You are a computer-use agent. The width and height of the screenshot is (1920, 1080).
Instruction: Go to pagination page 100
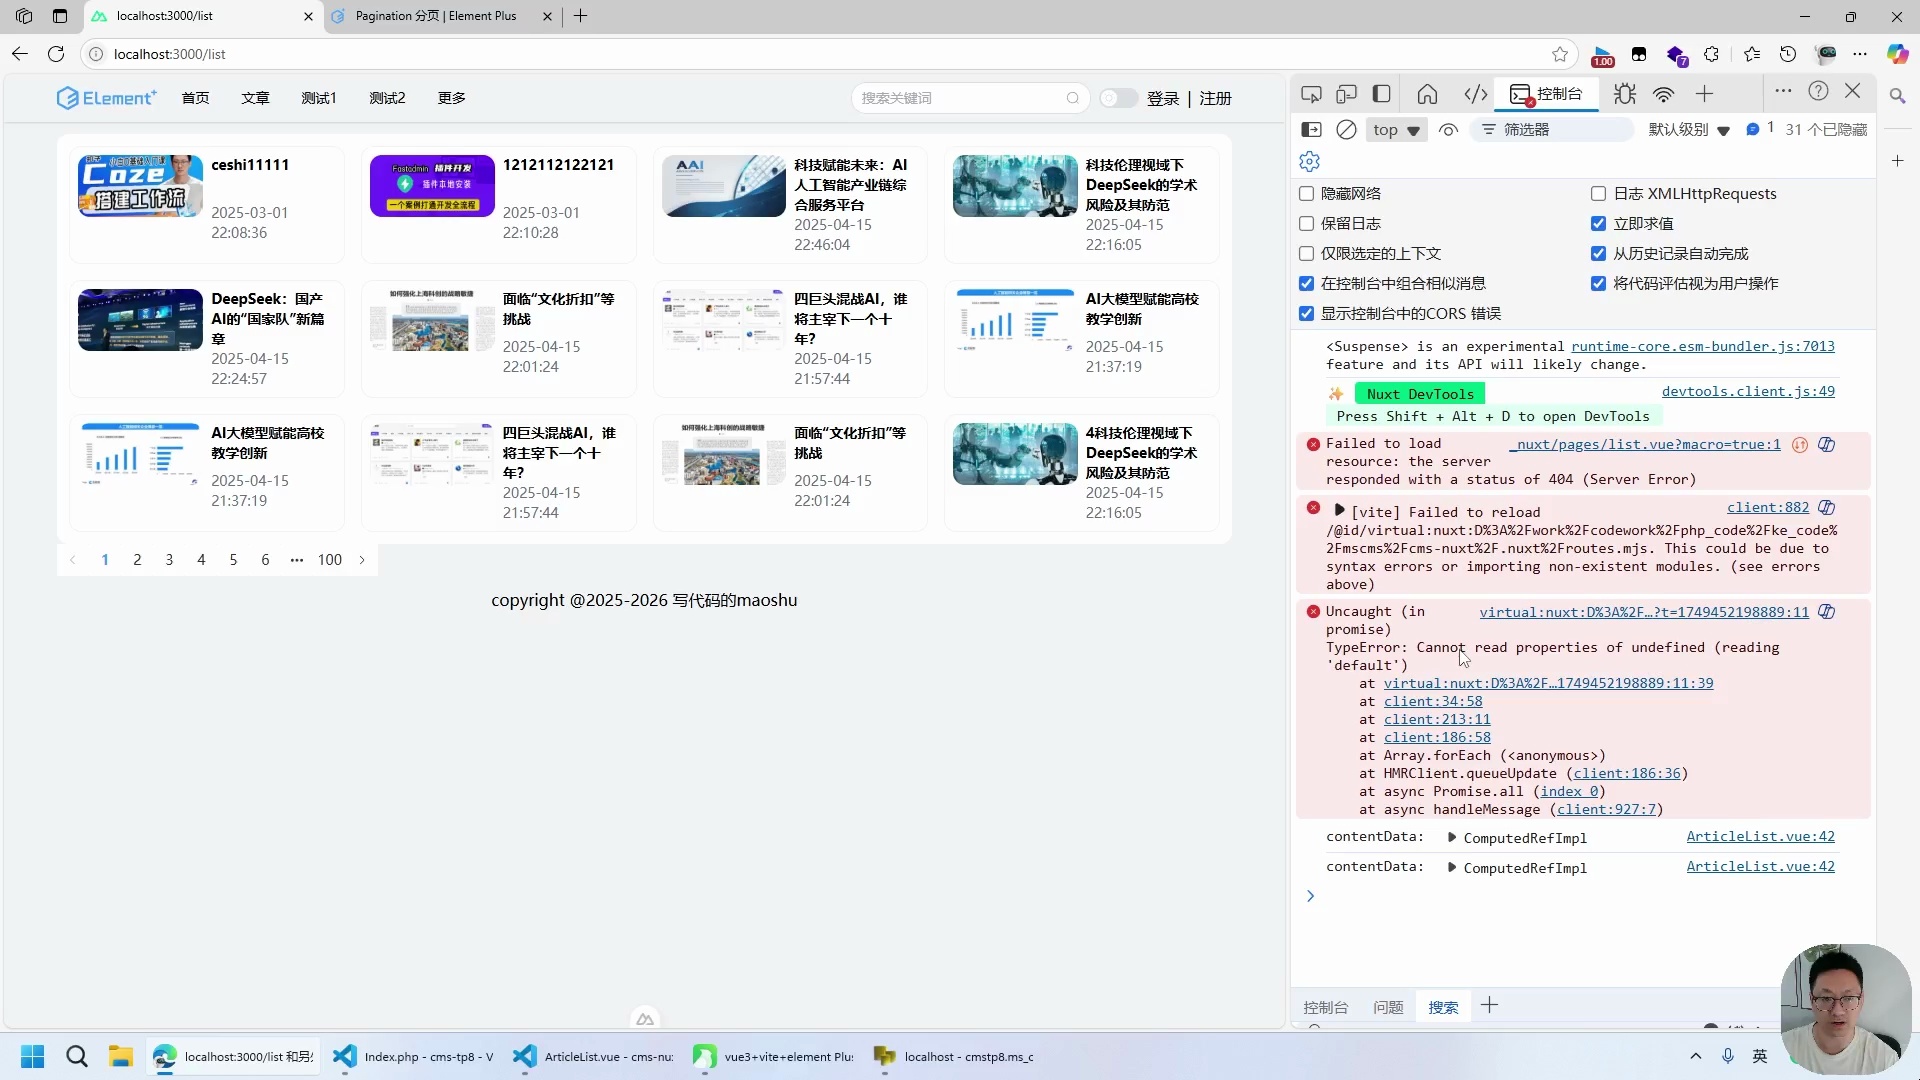(x=330, y=560)
